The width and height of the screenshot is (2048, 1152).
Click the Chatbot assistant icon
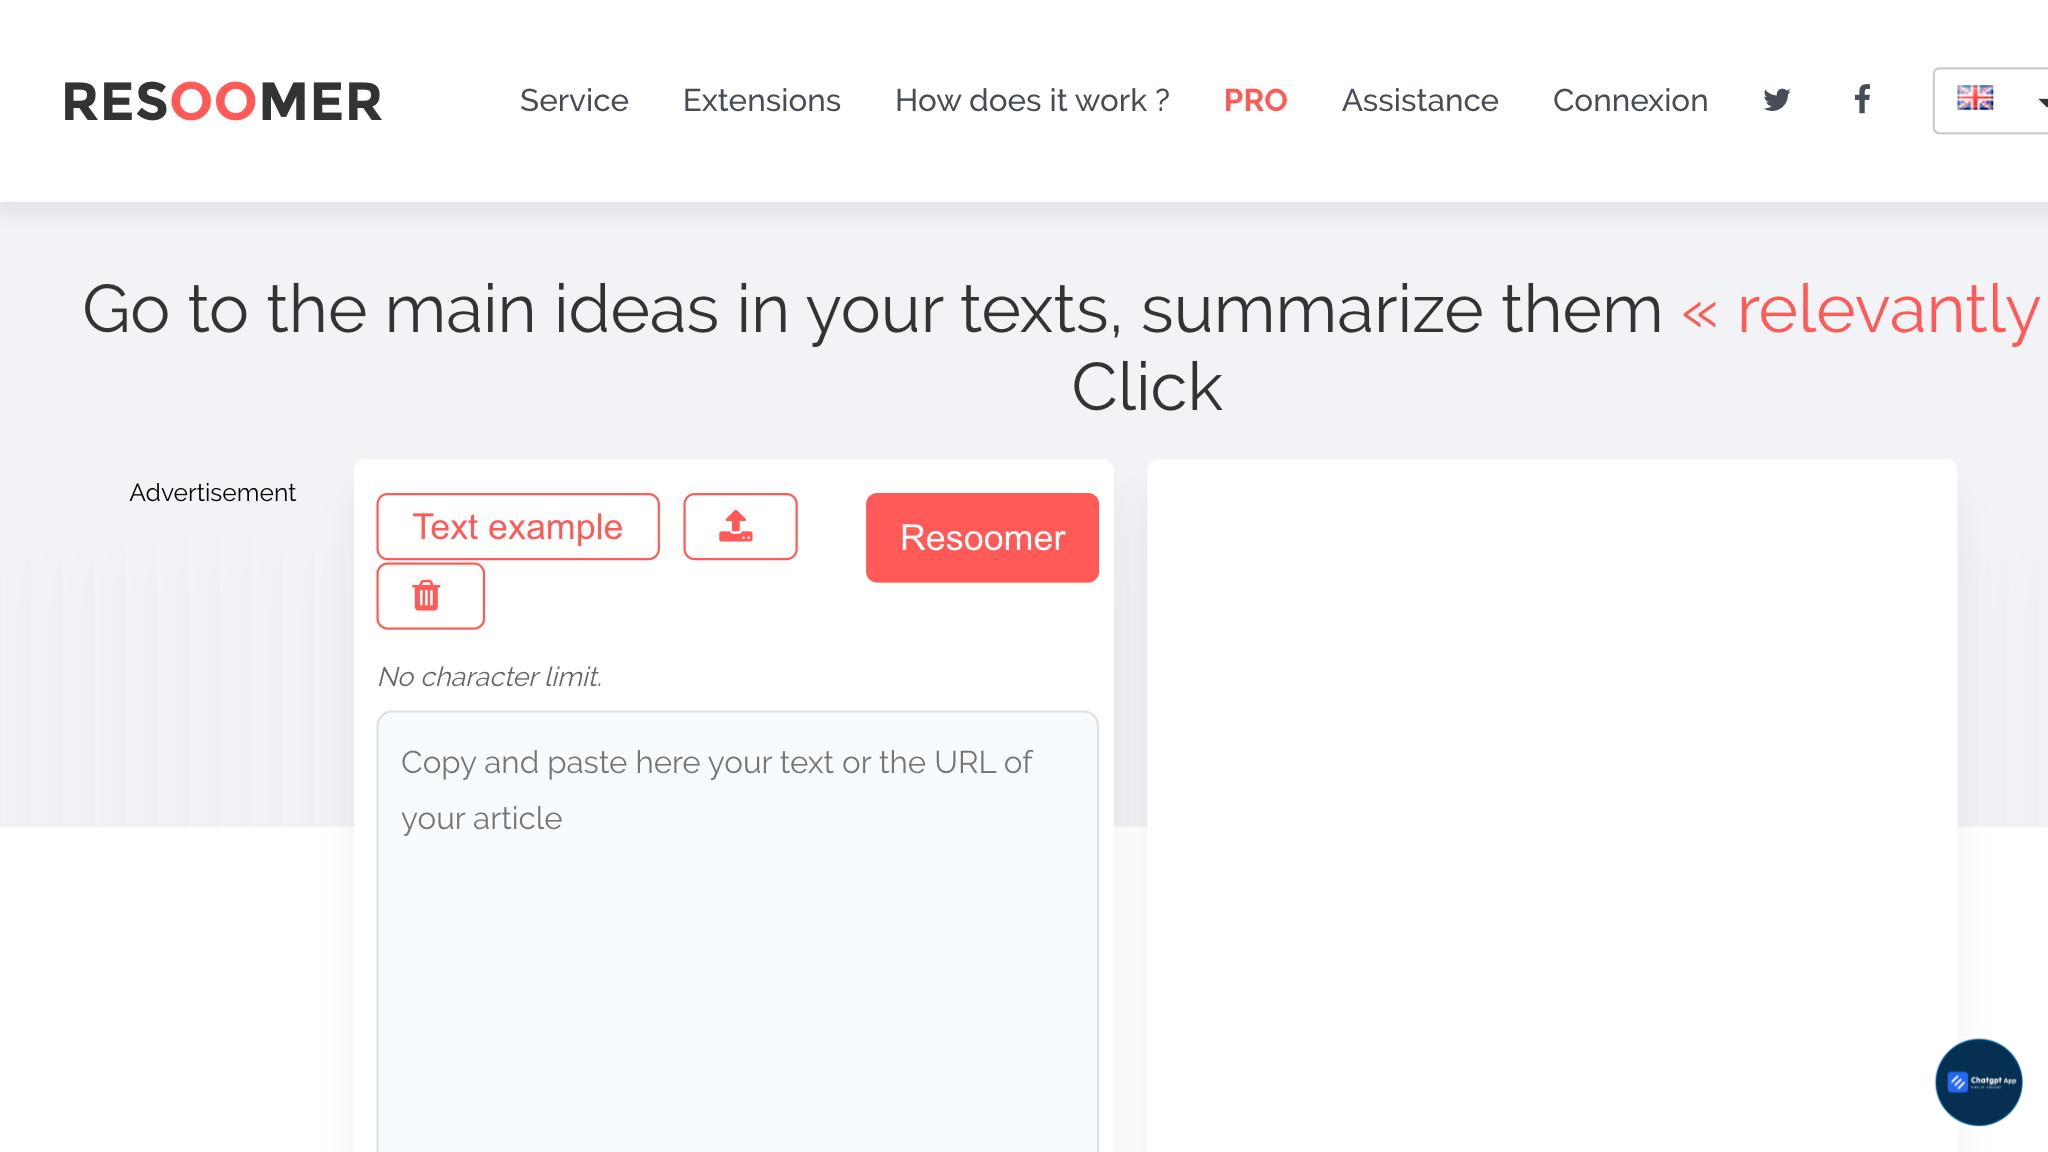1980,1082
